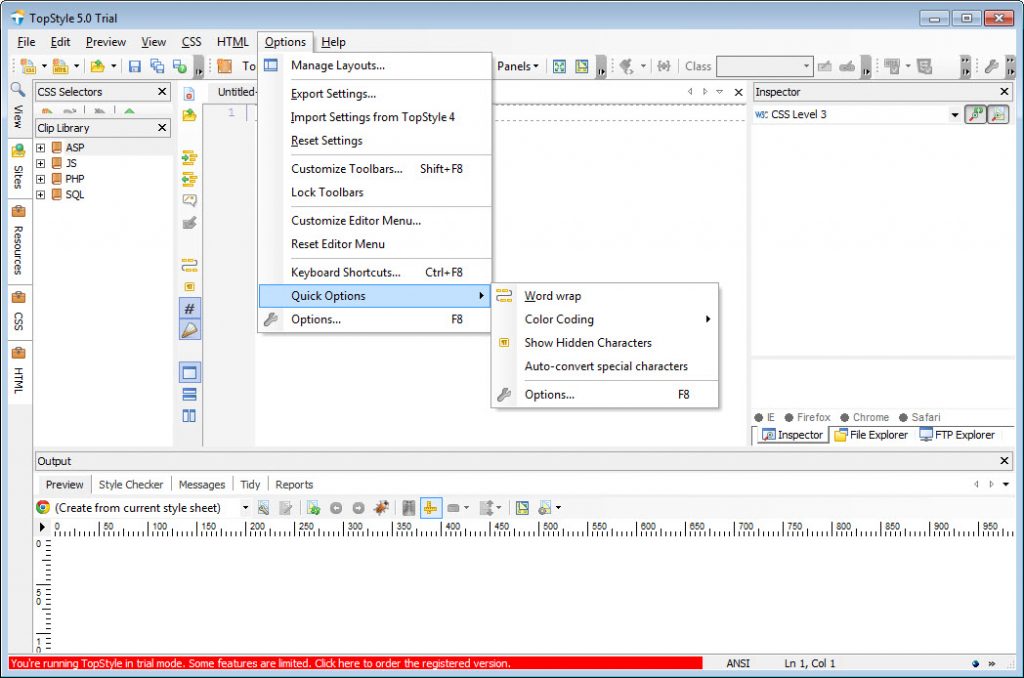
Task: Click the New HTML file toolbar icon
Action: click(60, 66)
